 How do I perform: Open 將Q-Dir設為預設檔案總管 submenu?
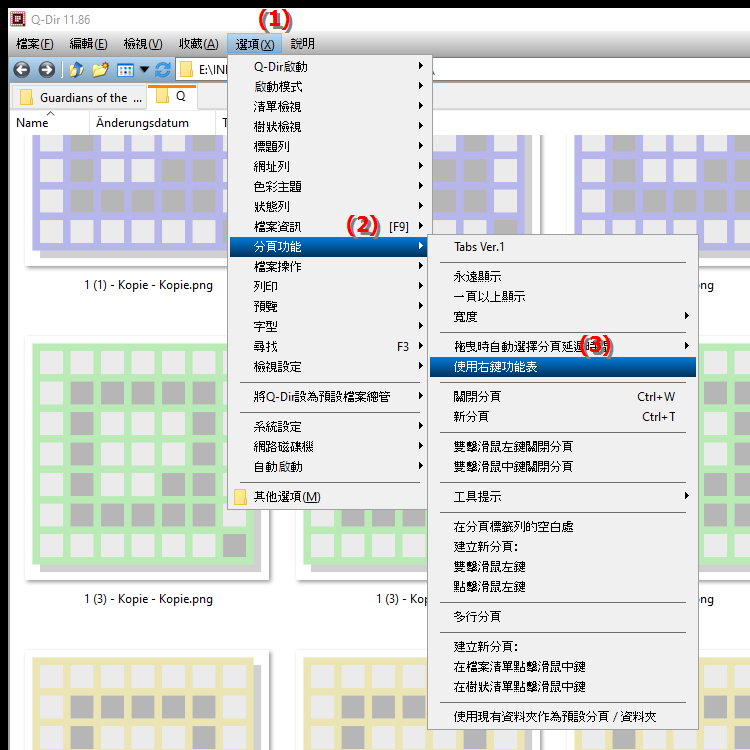tap(330, 397)
